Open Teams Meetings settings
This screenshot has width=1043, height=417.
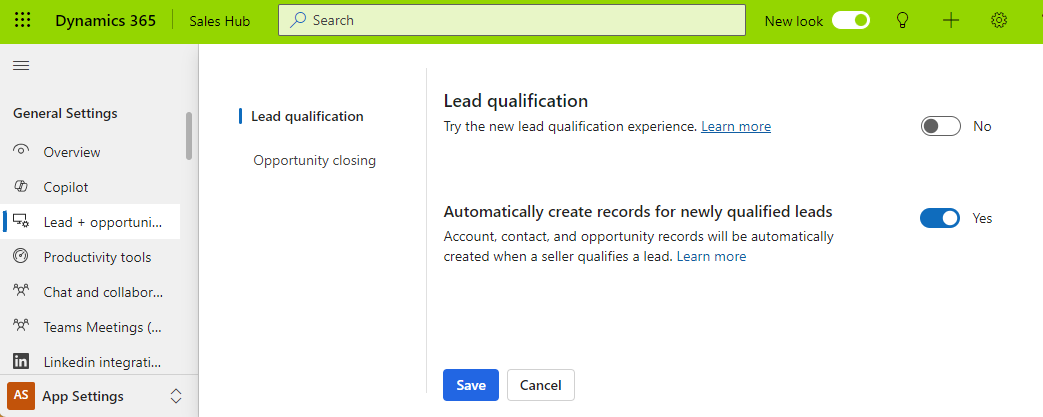click(90, 327)
